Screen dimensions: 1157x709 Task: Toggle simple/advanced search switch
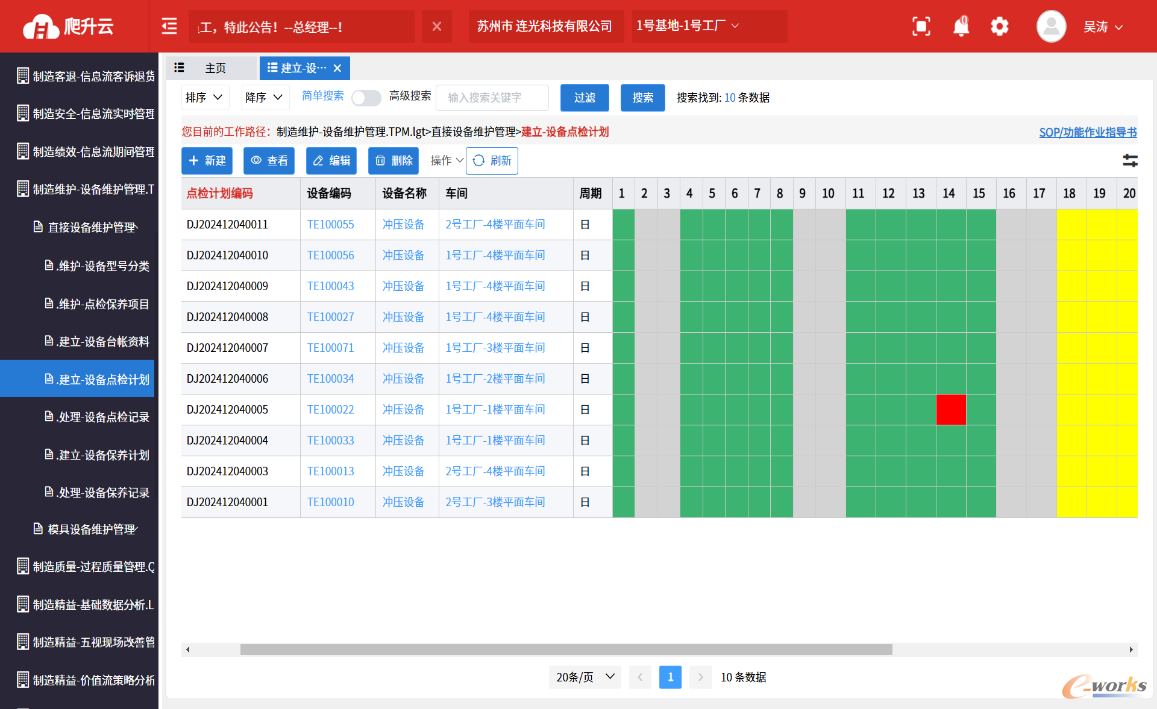366,98
